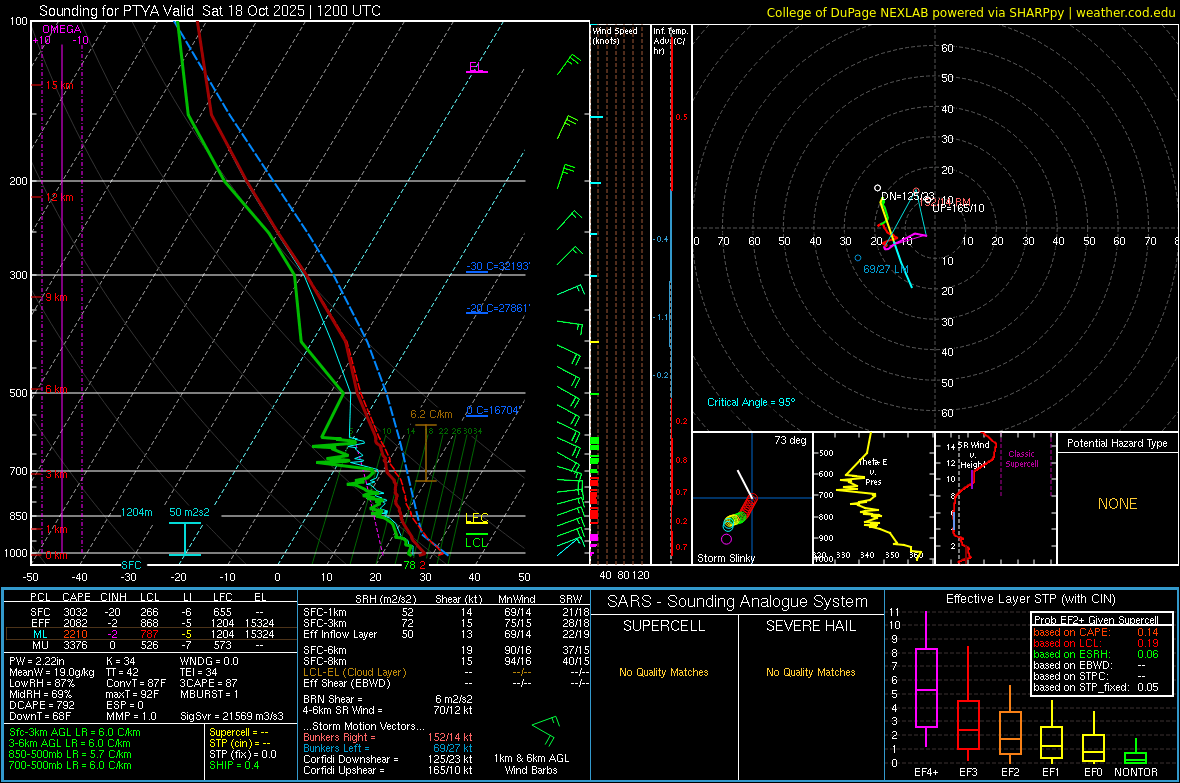
Task: Click the SigSvr = 21569 m3/s3 value
Action: pos(232,716)
